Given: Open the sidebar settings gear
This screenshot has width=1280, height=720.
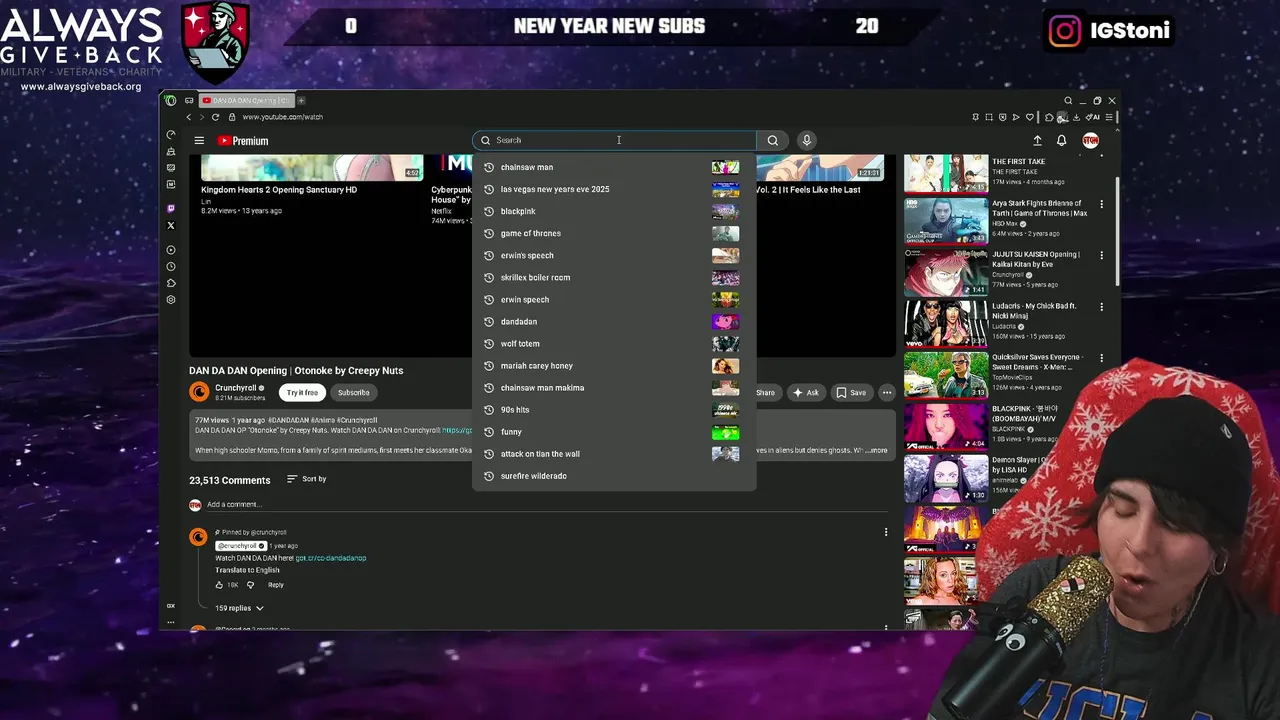Looking at the screenshot, I should click(x=171, y=300).
